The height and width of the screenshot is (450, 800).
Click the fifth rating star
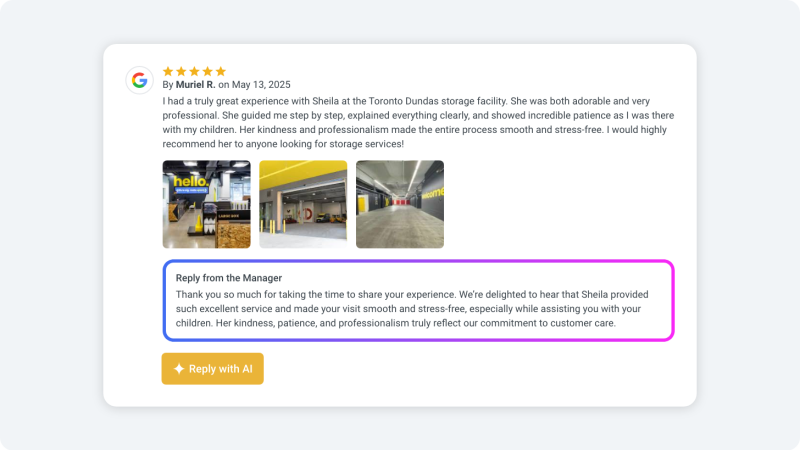(220, 71)
